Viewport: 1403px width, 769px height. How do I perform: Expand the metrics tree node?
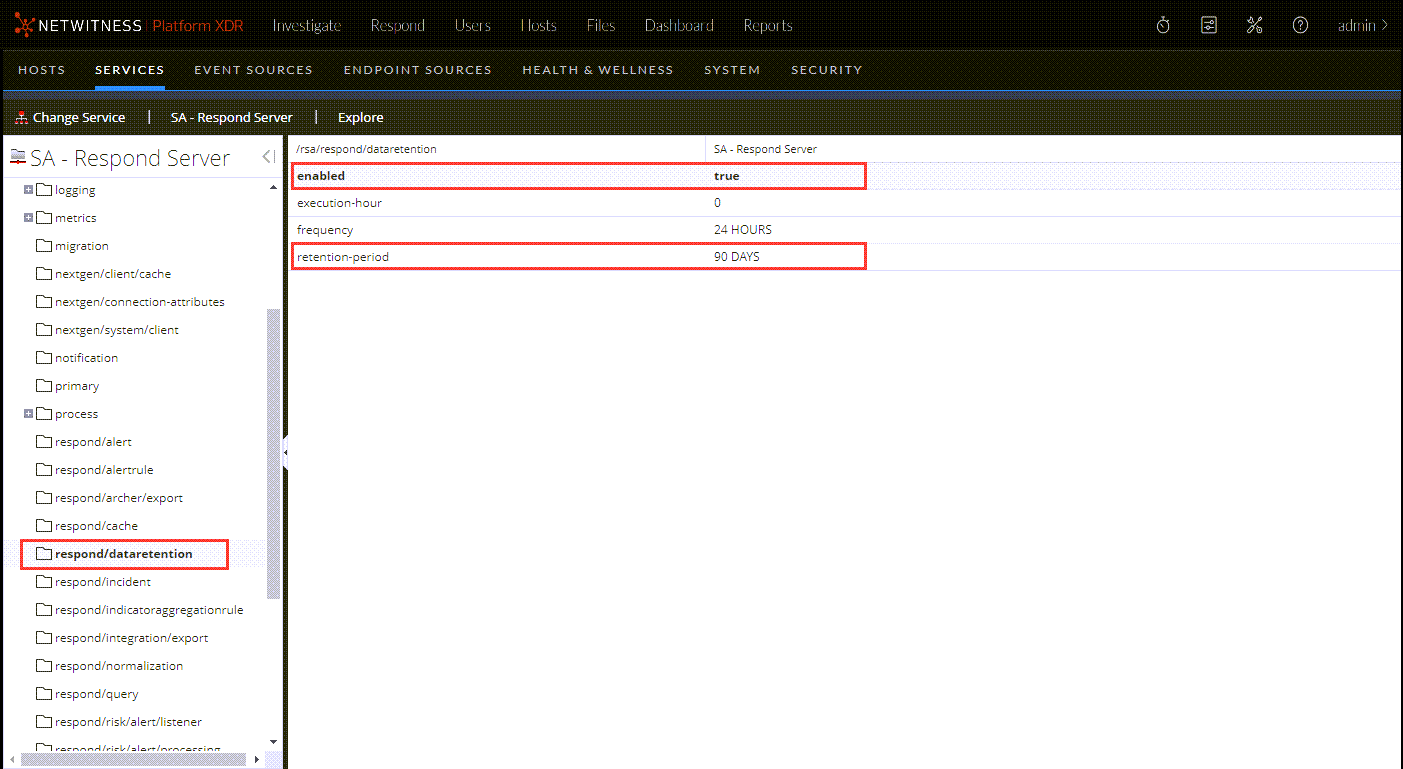tap(28, 218)
